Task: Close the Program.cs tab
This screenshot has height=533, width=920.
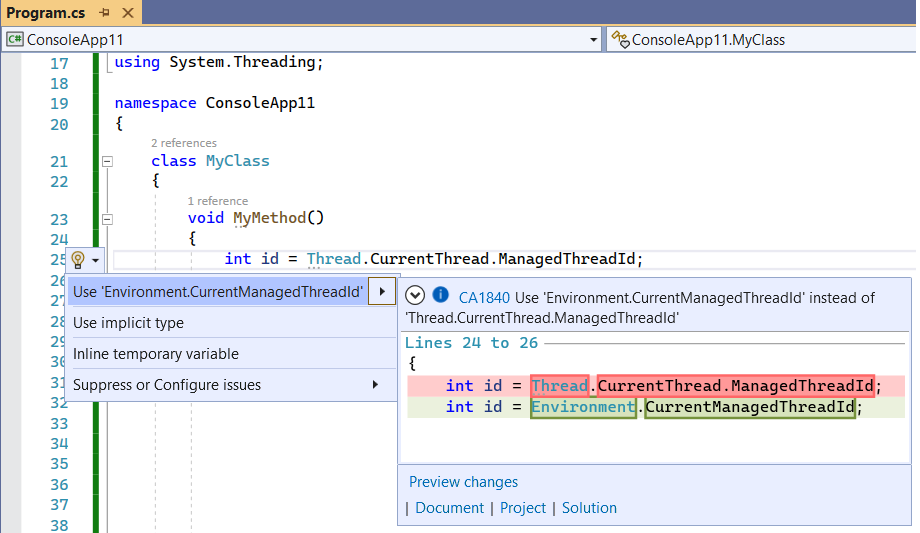Action: 127,12
